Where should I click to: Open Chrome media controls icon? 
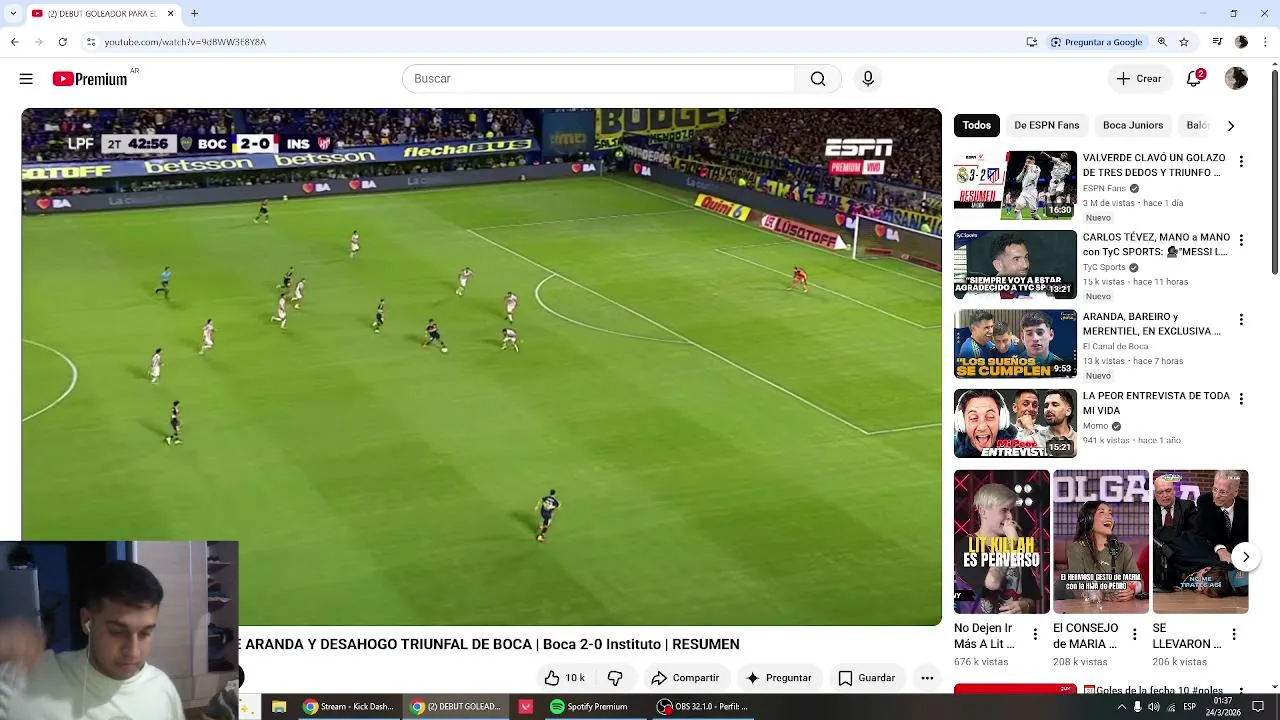click(1217, 42)
